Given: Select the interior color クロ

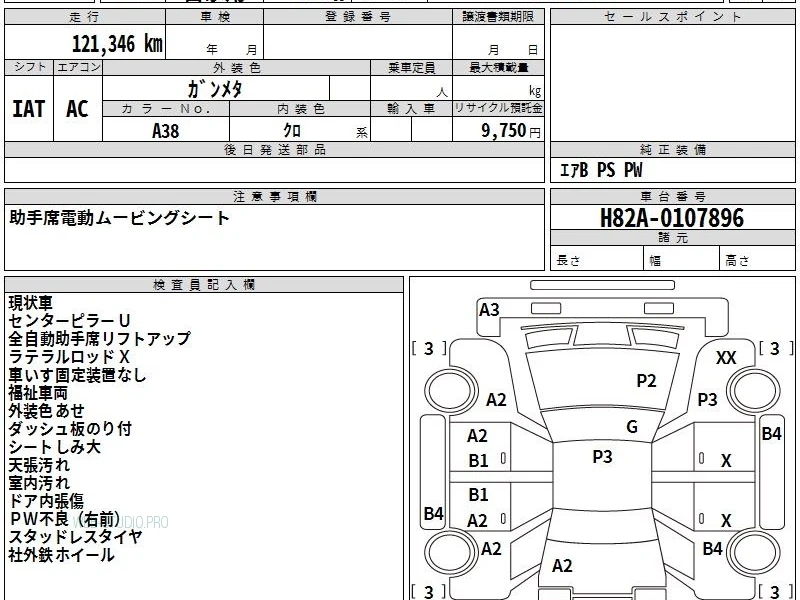Looking at the screenshot, I should [292, 131].
